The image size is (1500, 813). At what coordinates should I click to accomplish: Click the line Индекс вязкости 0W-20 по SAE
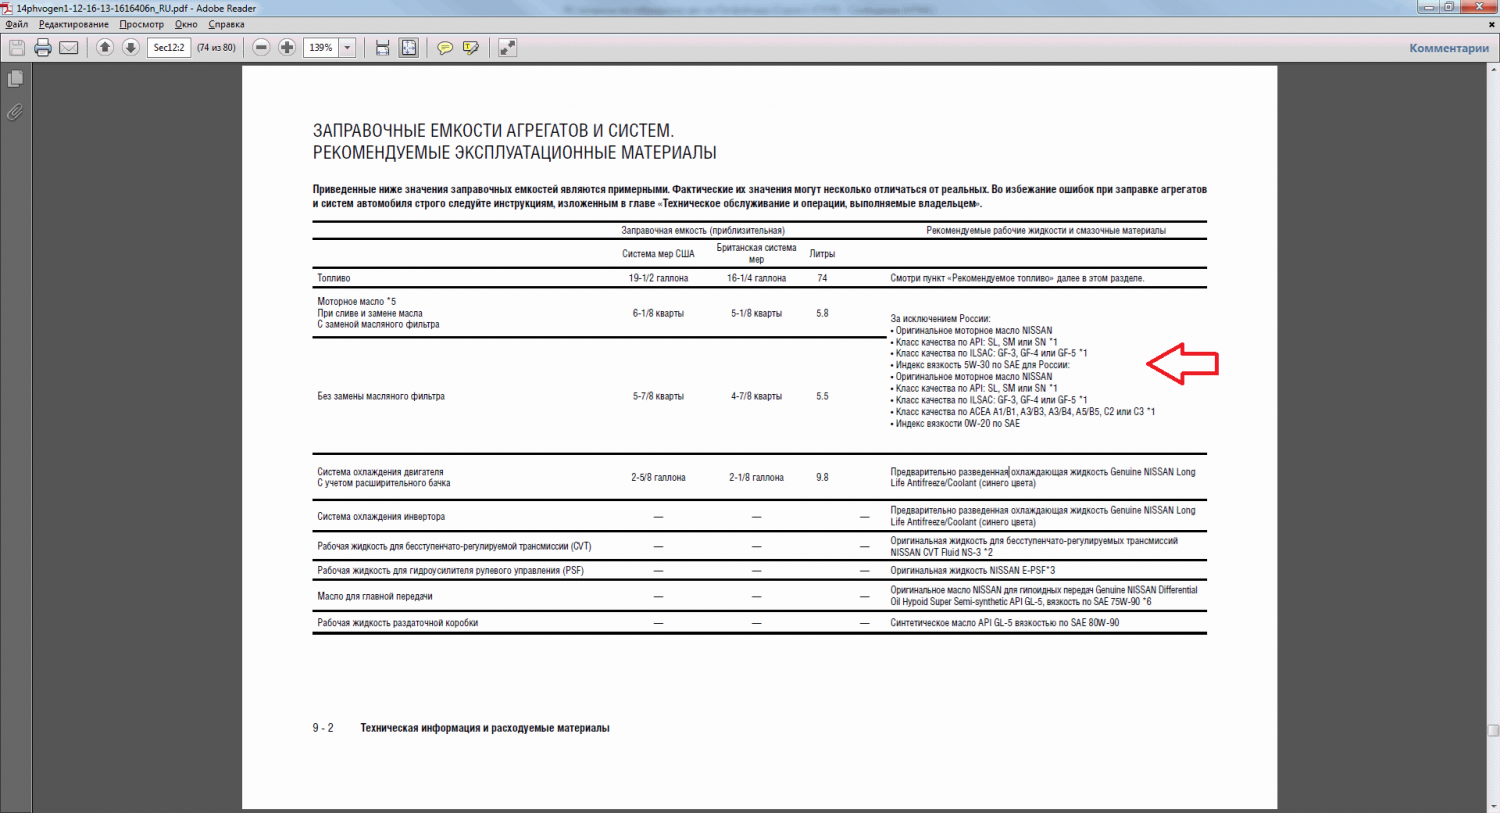pyautogui.click(x=957, y=424)
